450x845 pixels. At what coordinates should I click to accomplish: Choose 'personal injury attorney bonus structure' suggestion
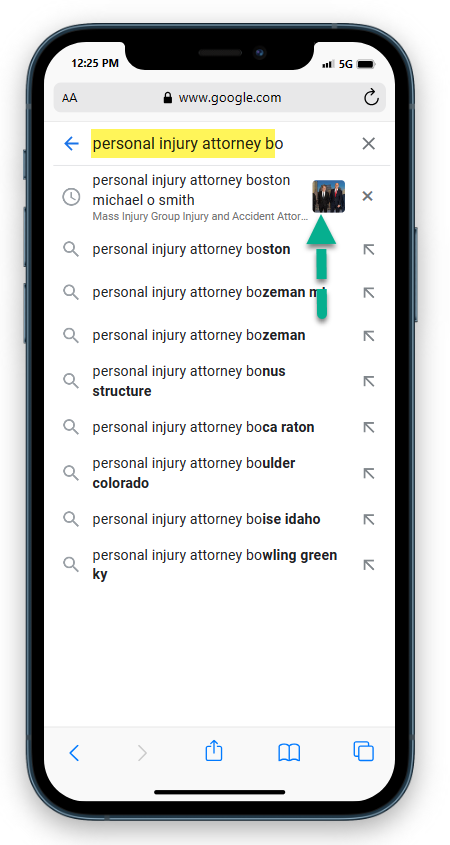coord(189,381)
